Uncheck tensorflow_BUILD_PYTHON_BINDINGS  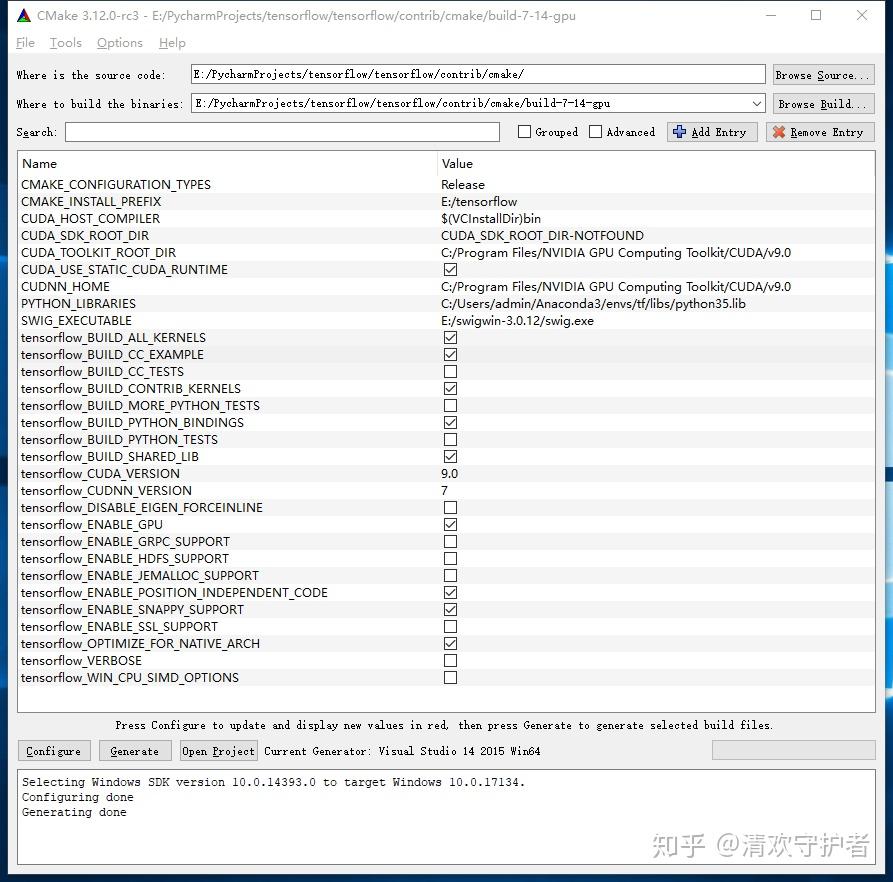[450, 422]
